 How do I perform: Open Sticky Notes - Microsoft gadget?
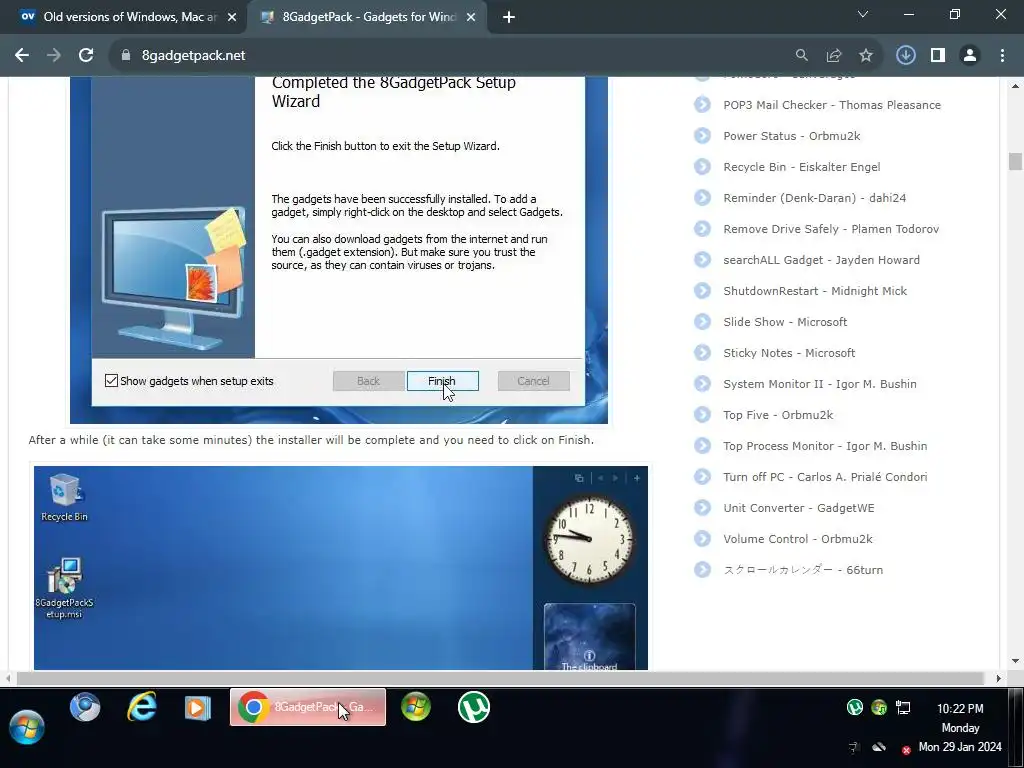pos(789,353)
